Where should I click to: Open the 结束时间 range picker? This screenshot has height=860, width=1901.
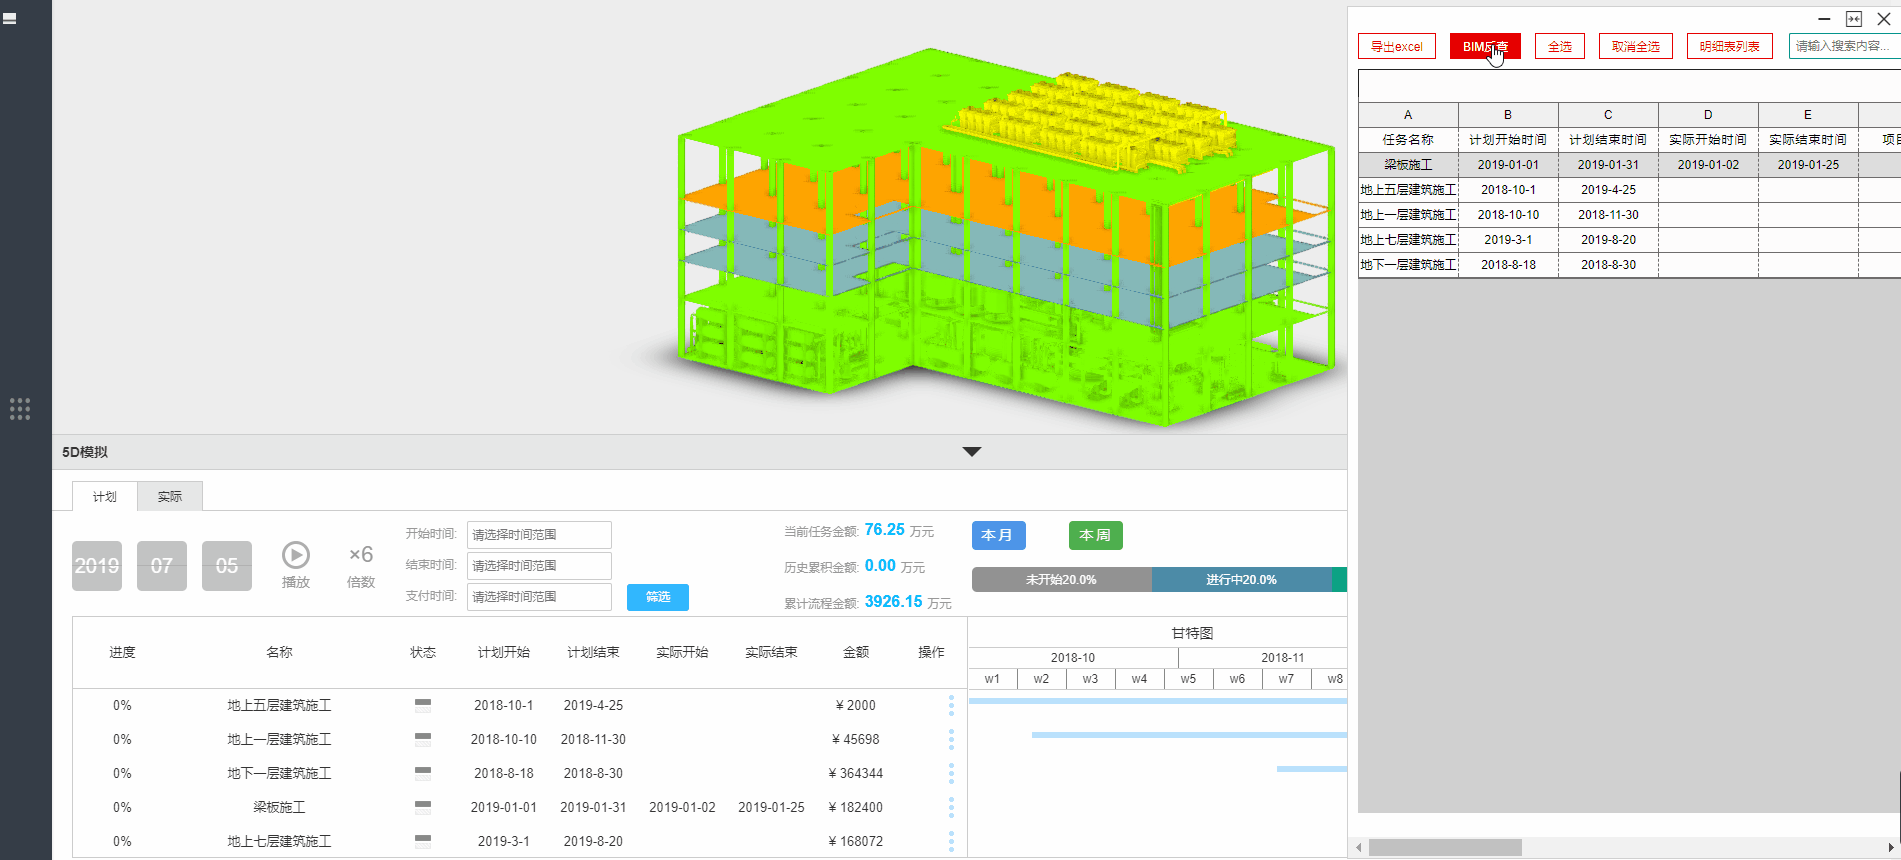point(539,566)
